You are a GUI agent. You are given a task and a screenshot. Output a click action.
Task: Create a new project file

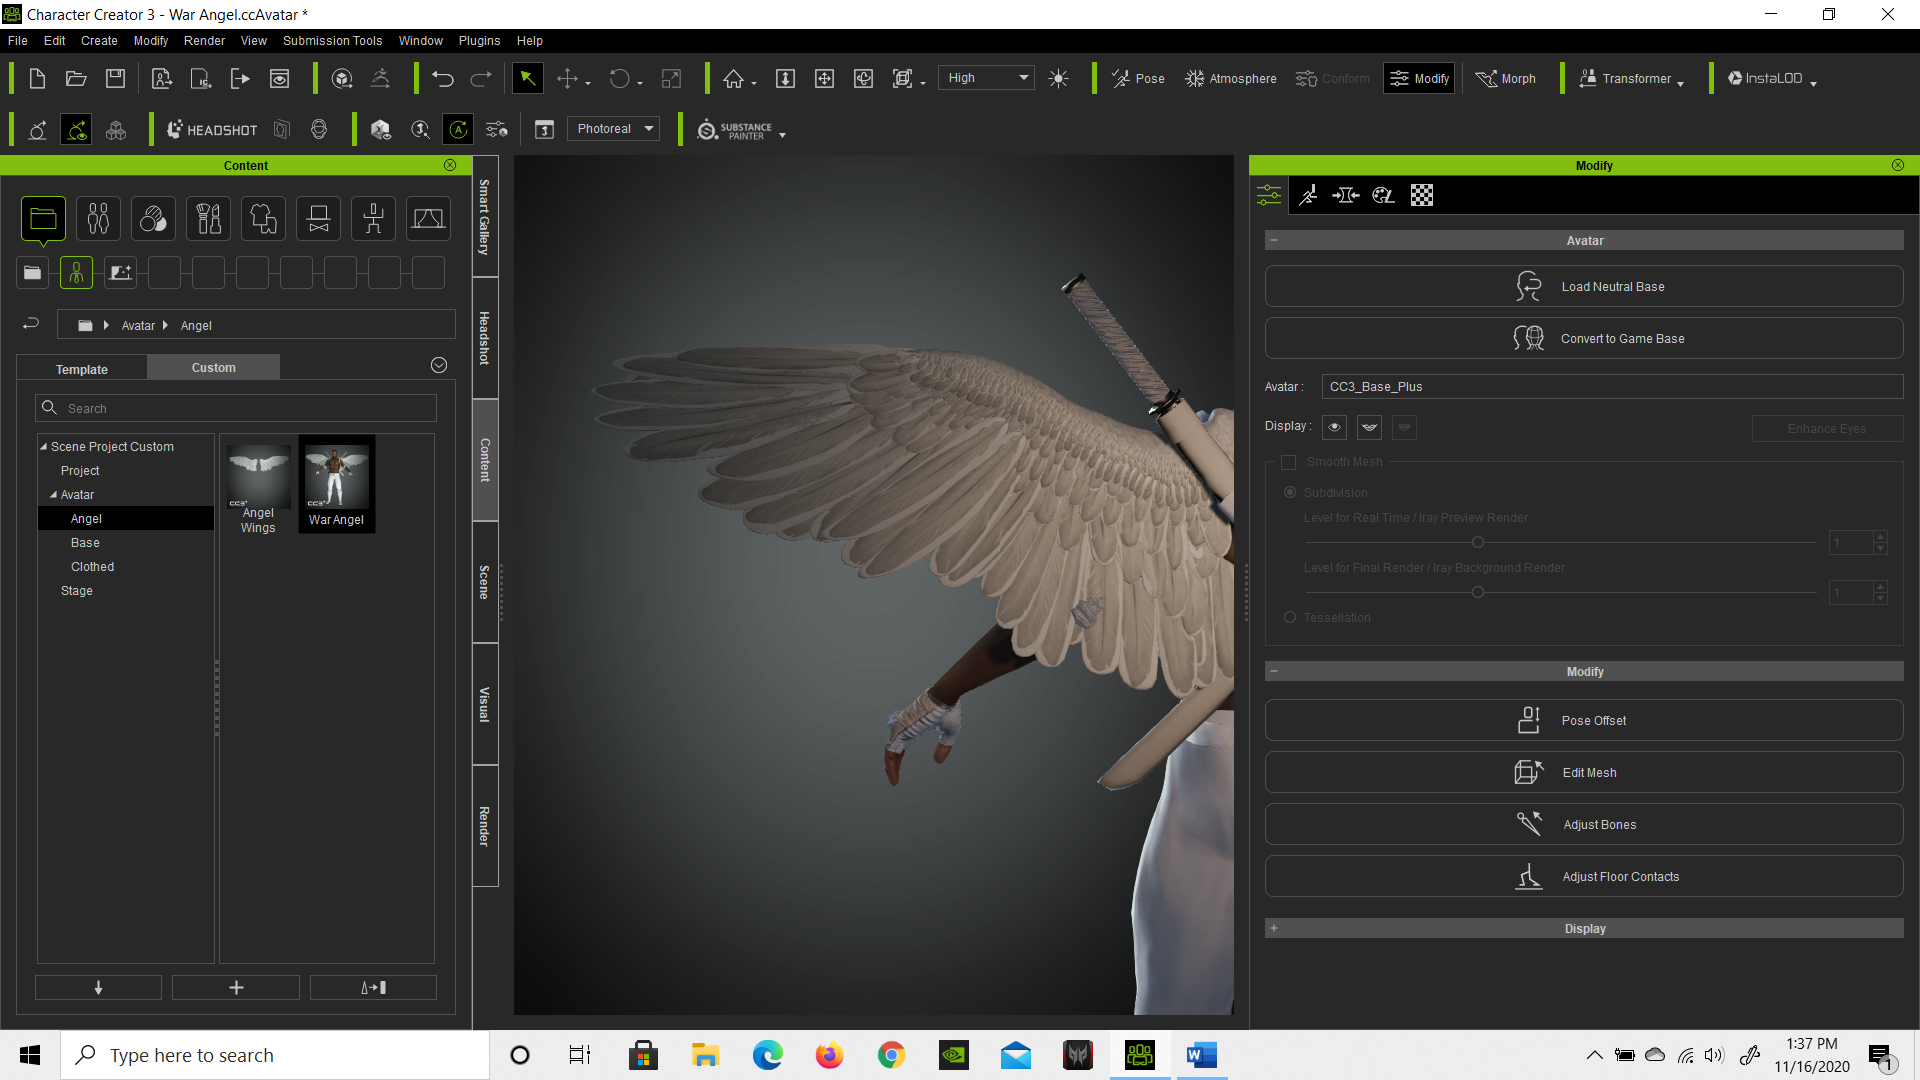(37, 79)
